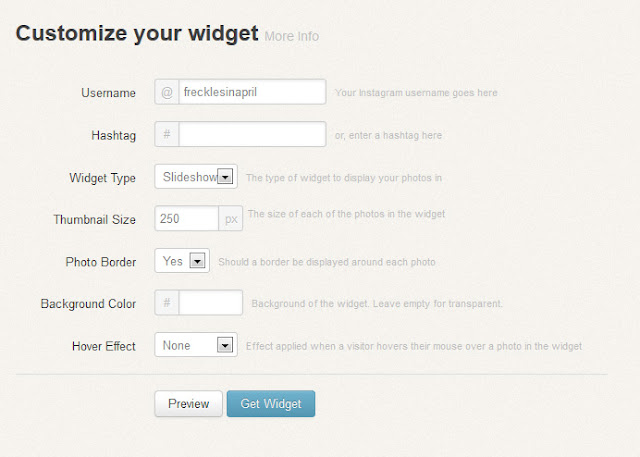The image size is (640, 457).
Task: Click the Hover Effect label
Action: click(x=104, y=346)
